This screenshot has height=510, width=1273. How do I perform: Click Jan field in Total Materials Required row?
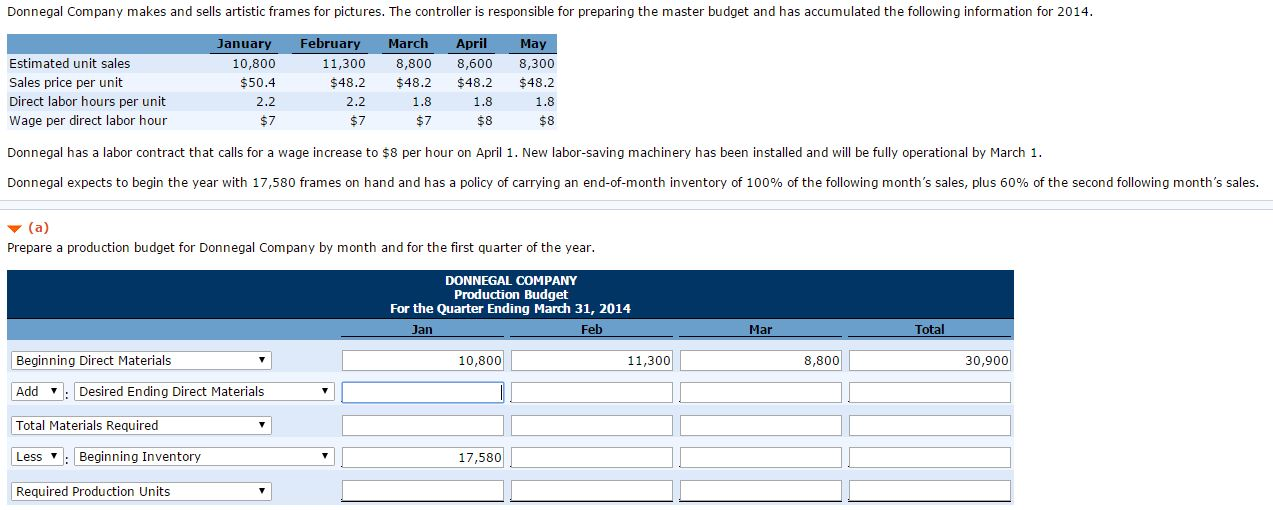(x=423, y=426)
